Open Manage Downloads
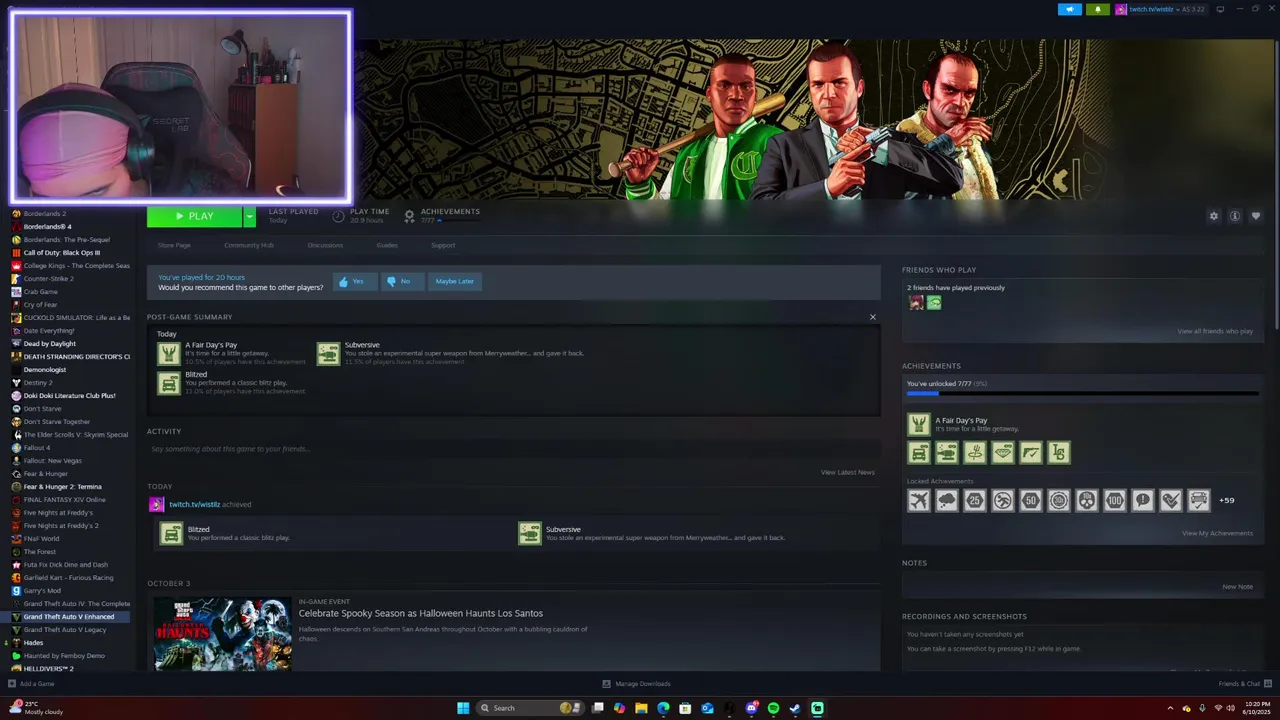The height and width of the screenshot is (720, 1280). coord(636,684)
